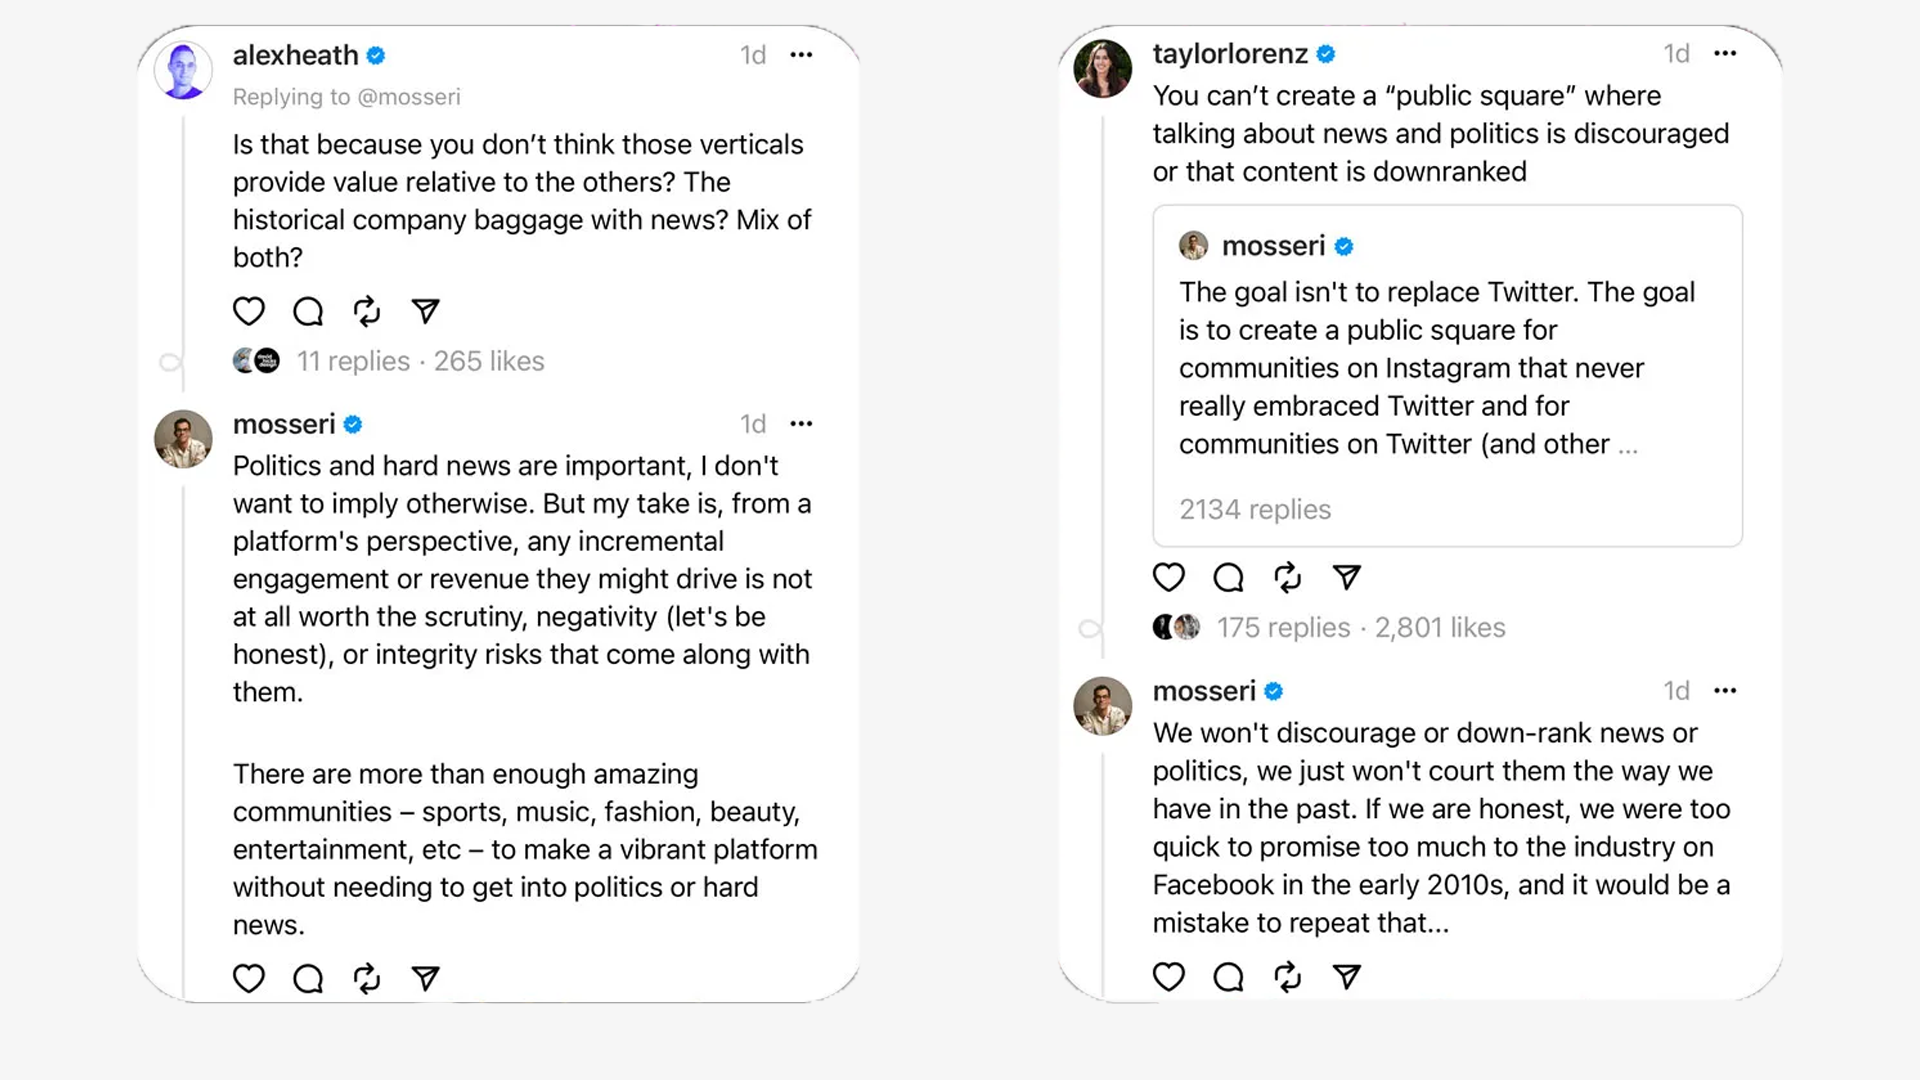Open more options on alexheath's post
Image resolution: width=1920 pixels, height=1080 pixels.
click(x=801, y=55)
